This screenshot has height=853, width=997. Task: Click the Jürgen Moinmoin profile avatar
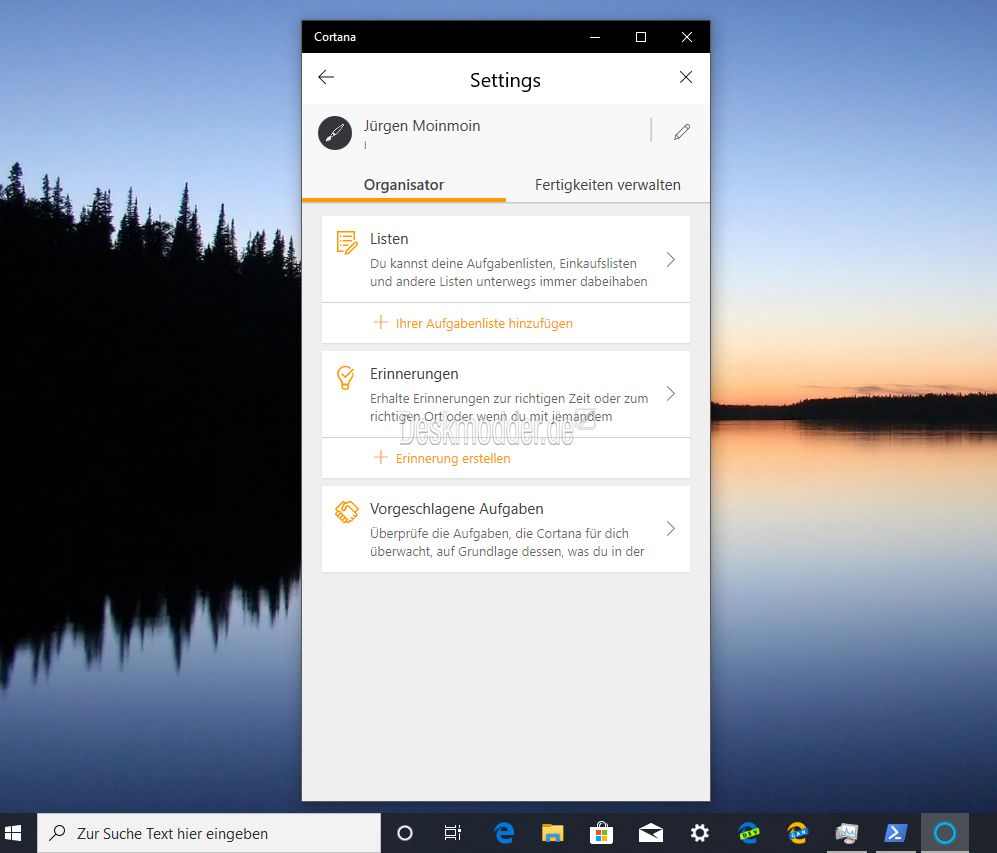(x=335, y=133)
